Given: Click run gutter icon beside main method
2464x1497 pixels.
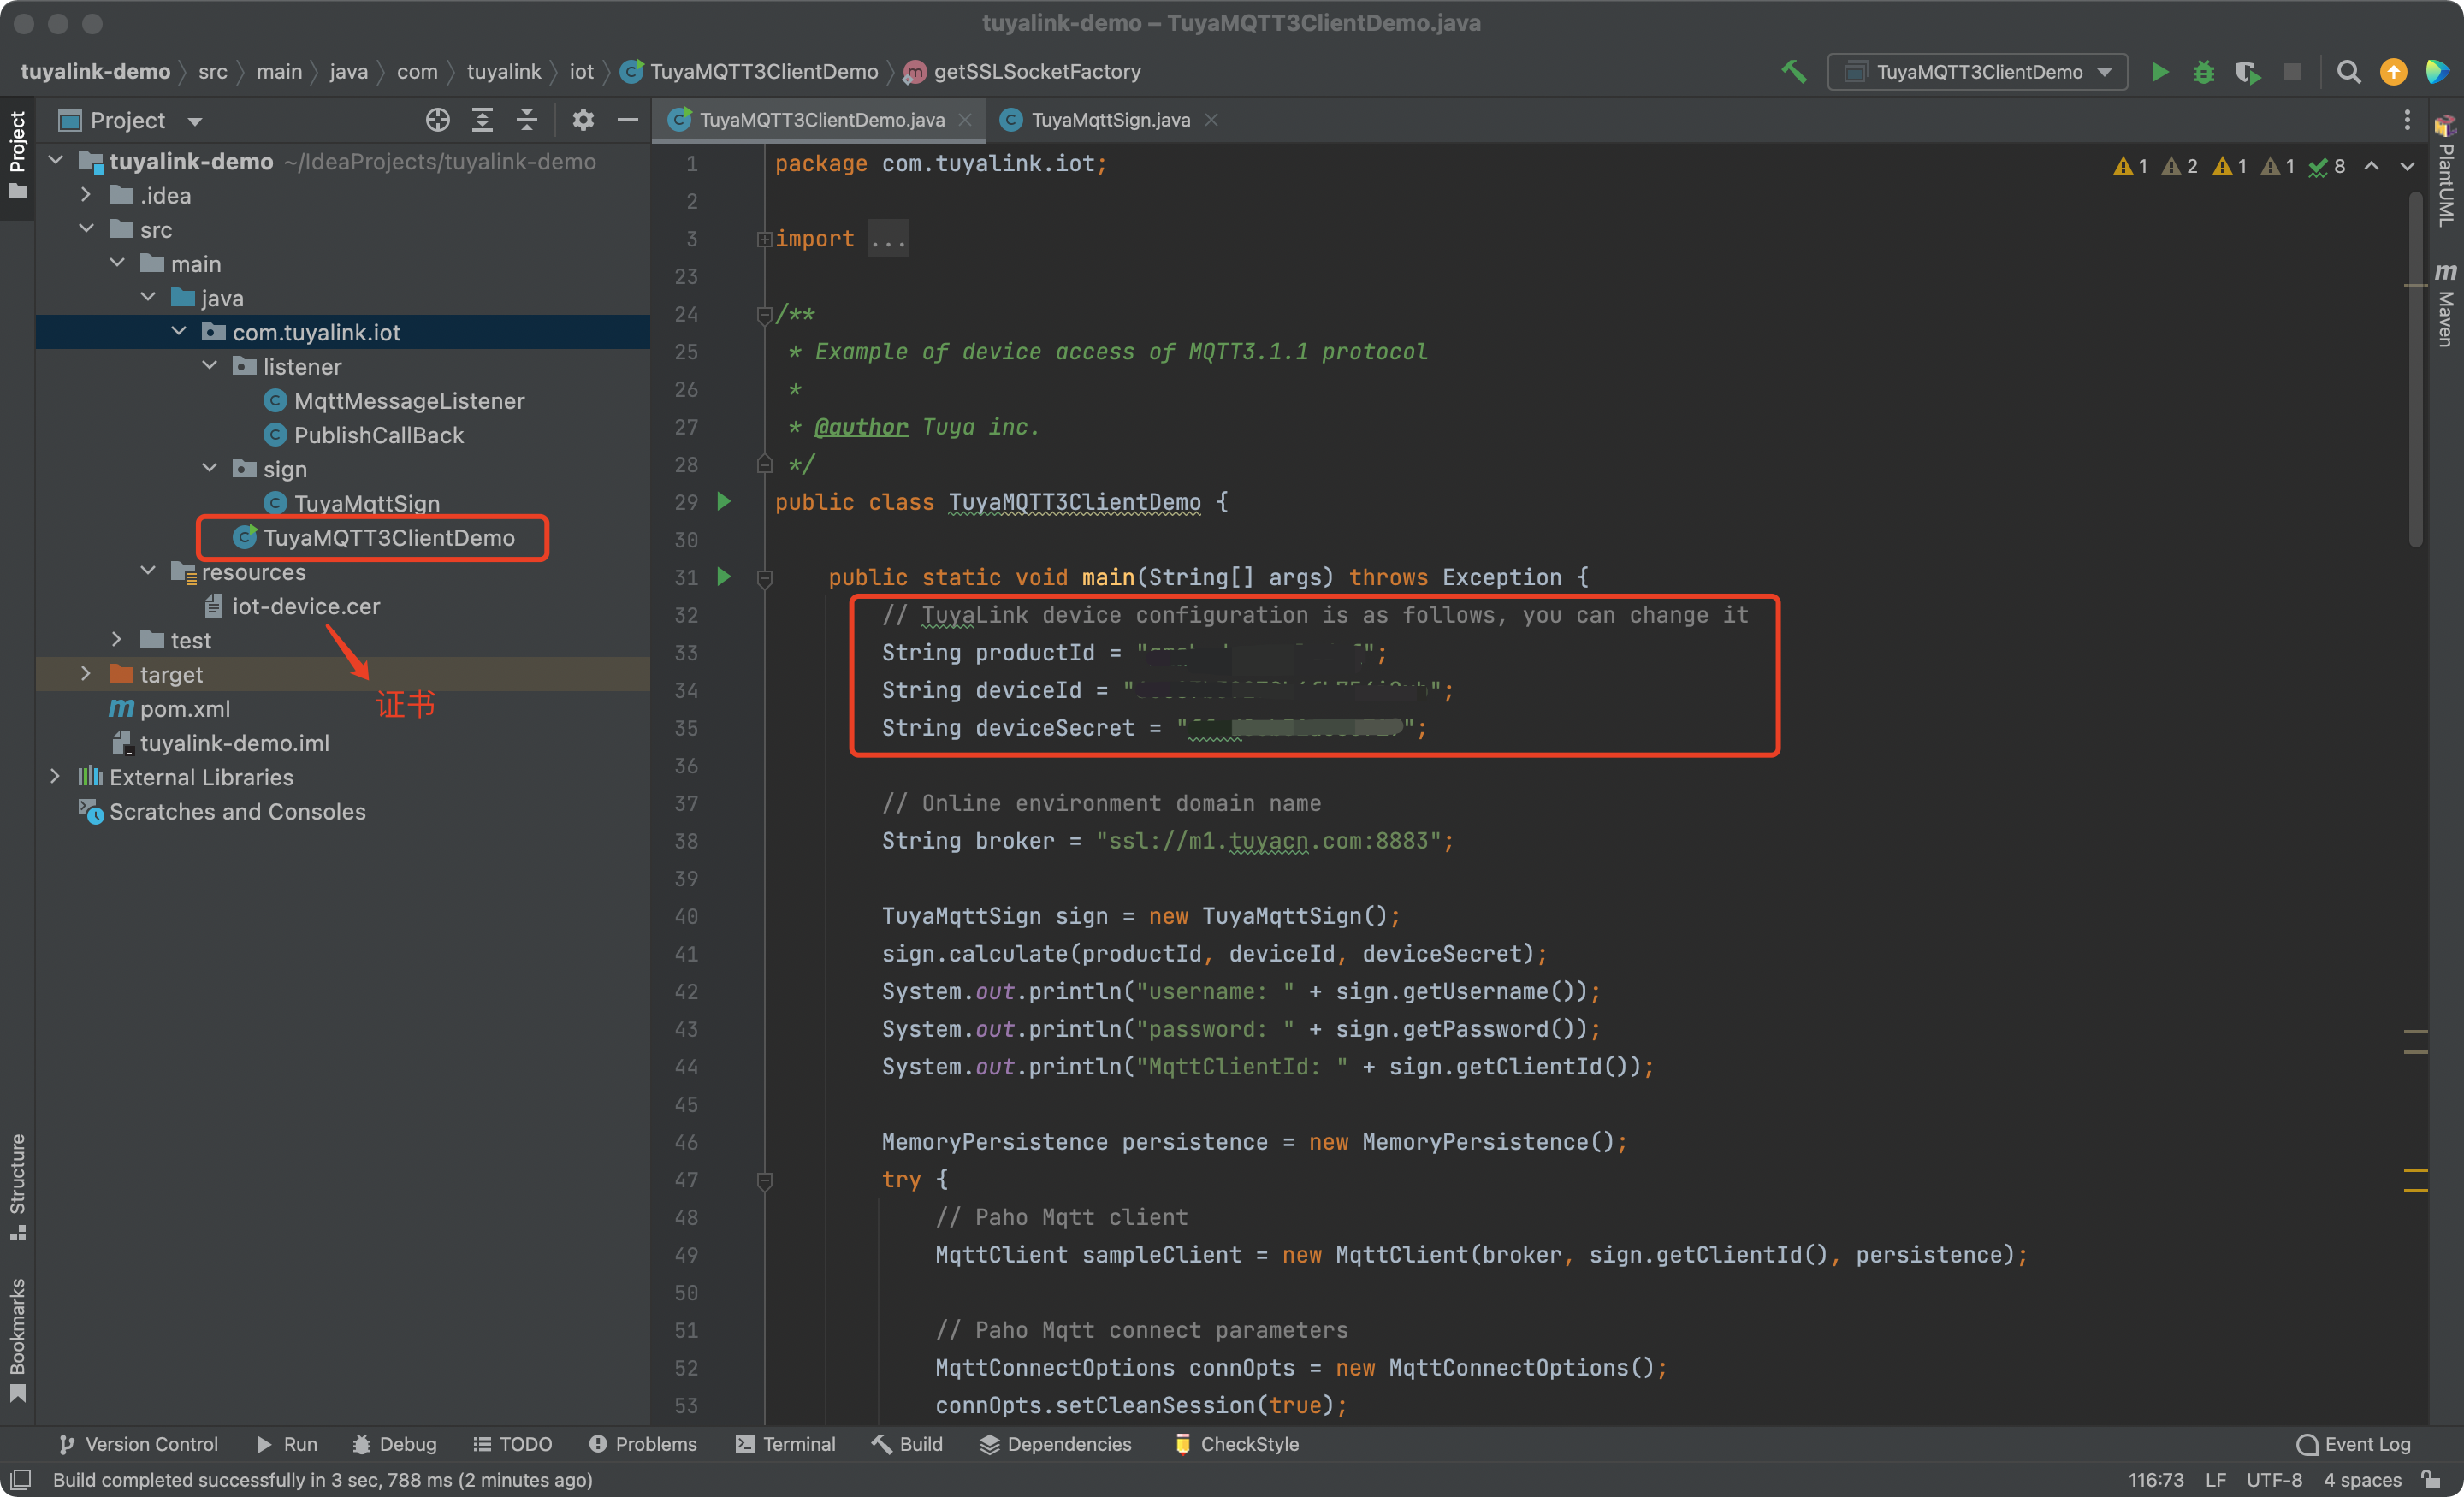Looking at the screenshot, I should click(724, 576).
